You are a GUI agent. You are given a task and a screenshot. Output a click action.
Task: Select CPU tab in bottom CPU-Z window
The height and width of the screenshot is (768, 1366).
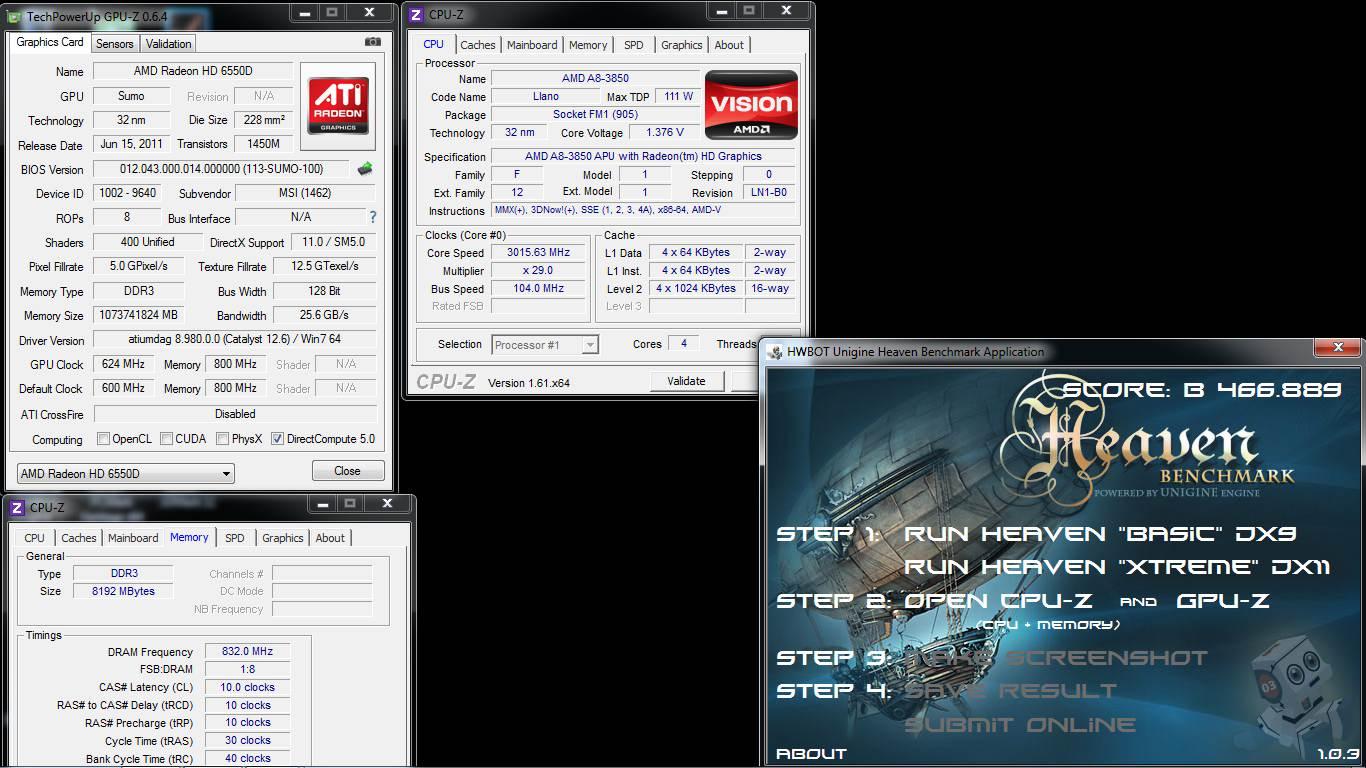(x=35, y=538)
